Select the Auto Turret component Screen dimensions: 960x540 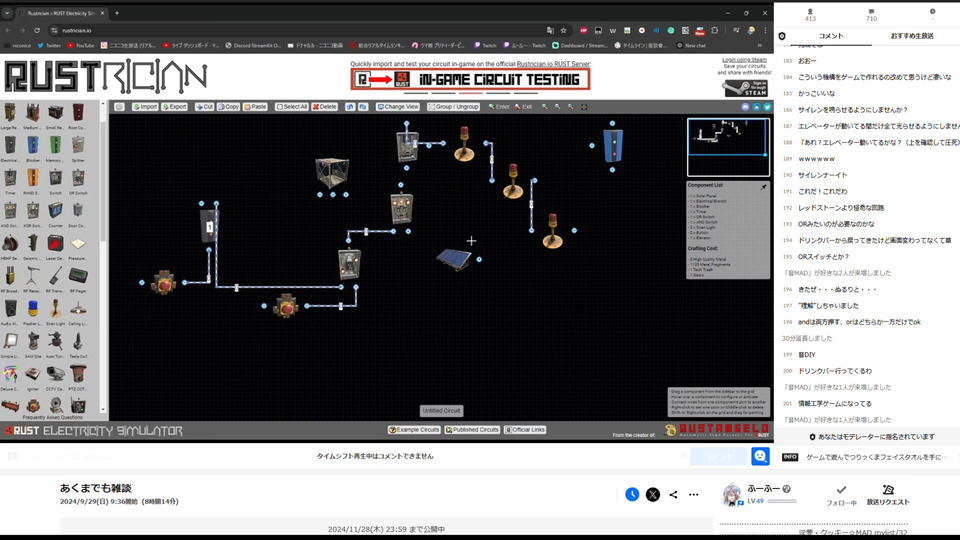pyautogui.click(x=55, y=343)
